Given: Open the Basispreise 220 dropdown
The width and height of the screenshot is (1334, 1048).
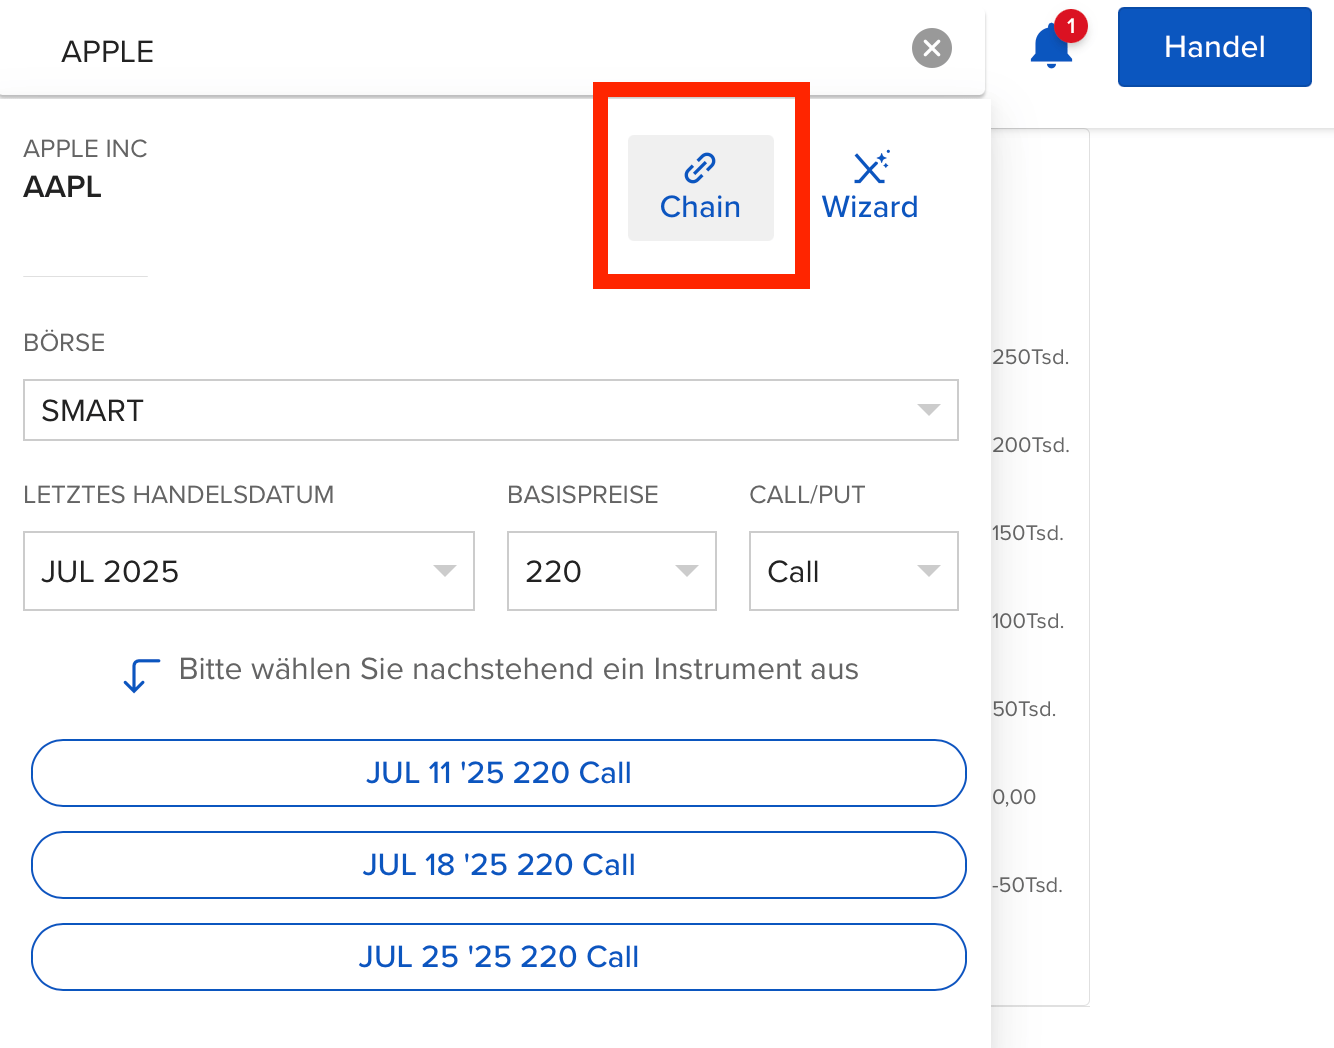Looking at the screenshot, I should click(611, 571).
